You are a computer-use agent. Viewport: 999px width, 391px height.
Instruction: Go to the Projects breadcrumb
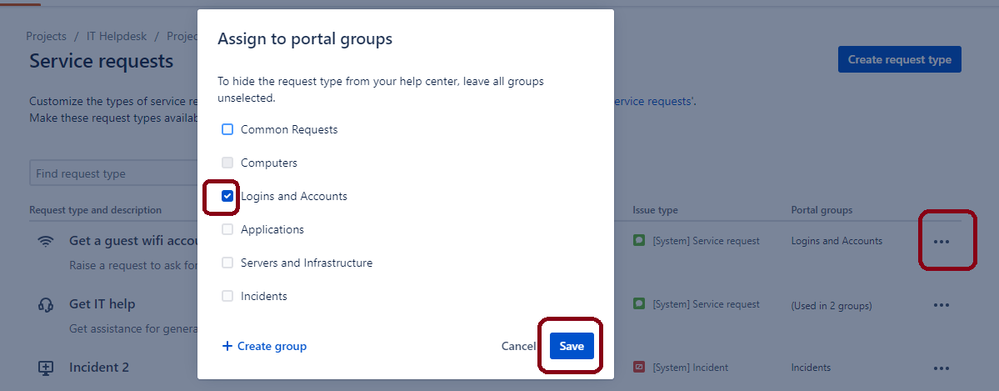click(x=46, y=36)
